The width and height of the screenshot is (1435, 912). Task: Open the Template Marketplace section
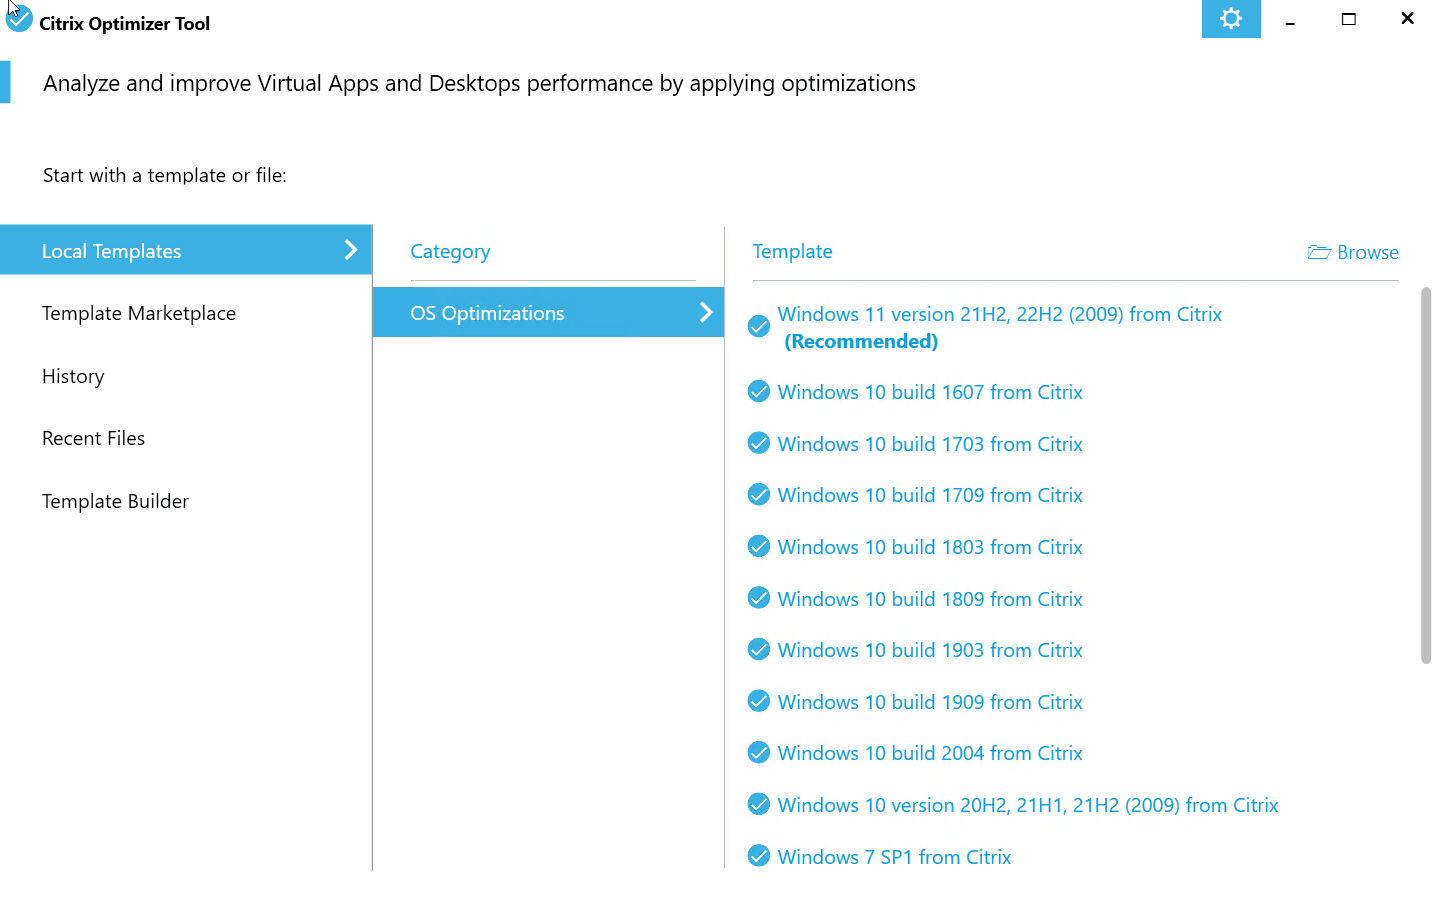point(139,313)
